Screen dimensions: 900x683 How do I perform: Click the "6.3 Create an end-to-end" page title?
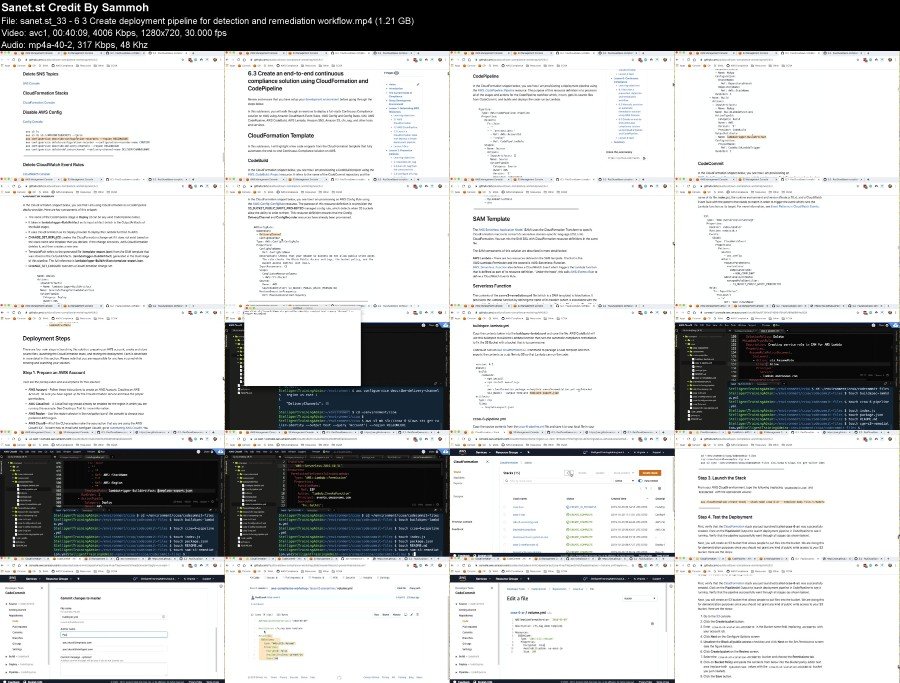[308, 81]
